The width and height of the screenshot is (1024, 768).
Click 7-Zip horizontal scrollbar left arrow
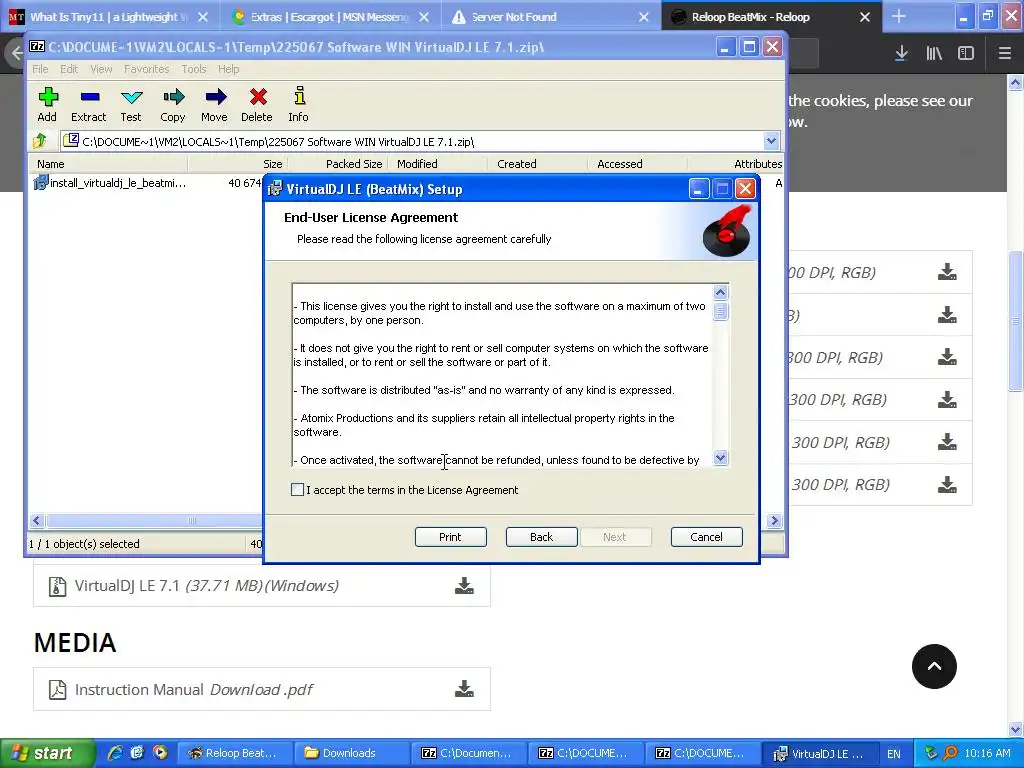37,520
